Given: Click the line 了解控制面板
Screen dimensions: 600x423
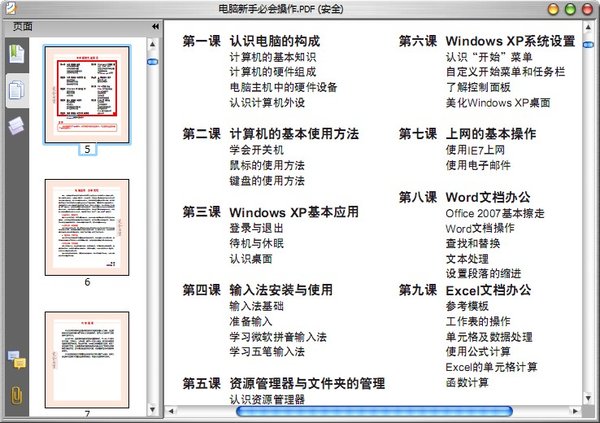Looking at the screenshot, I should pyautogui.click(x=478, y=87).
